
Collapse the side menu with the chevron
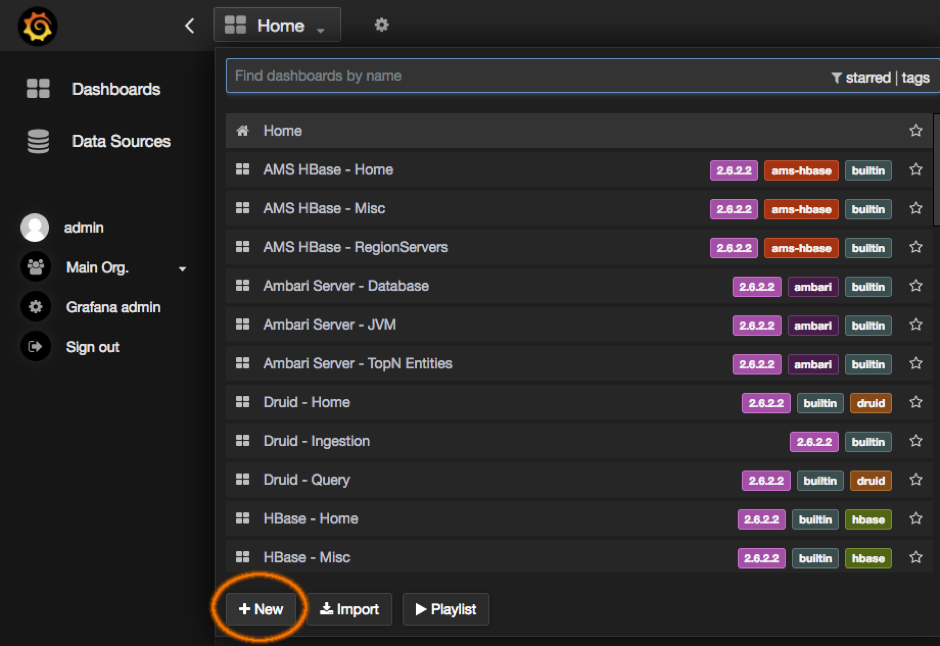coord(190,26)
